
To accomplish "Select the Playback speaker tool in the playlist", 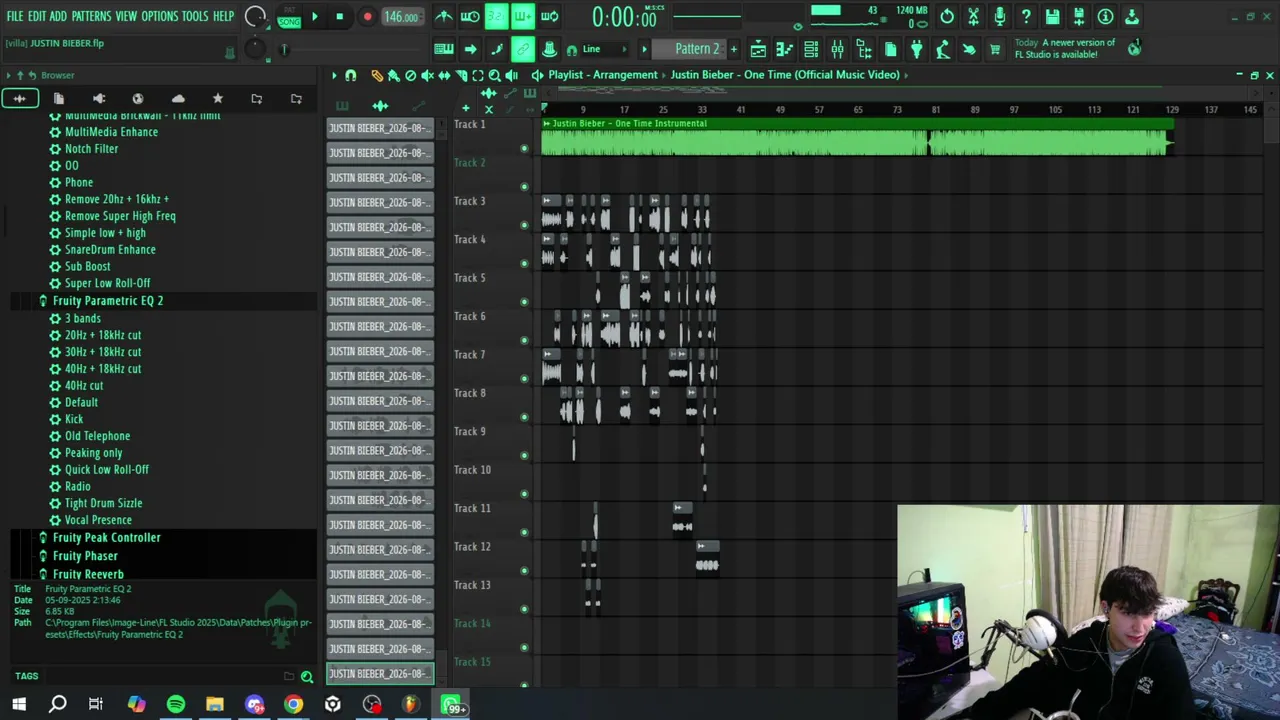I will (x=512, y=75).
